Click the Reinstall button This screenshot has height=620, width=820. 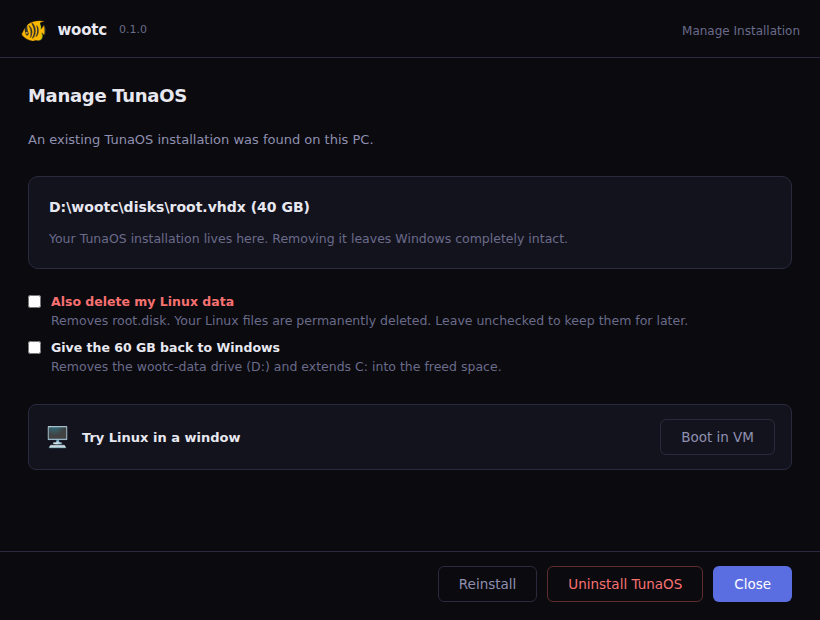487,584
